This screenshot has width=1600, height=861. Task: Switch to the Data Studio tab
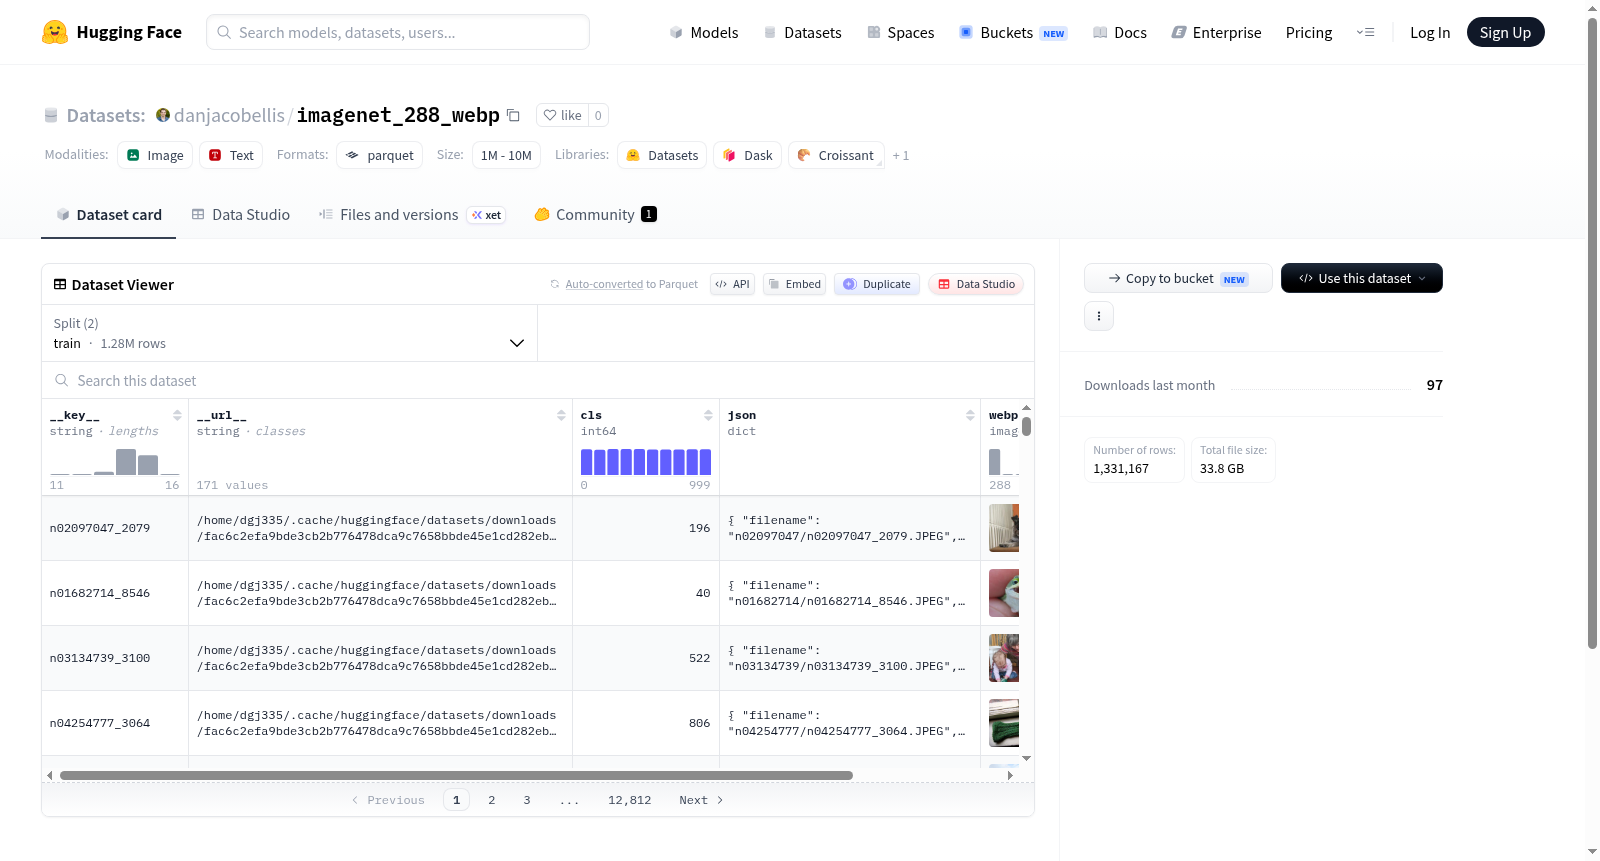[241, 215]
